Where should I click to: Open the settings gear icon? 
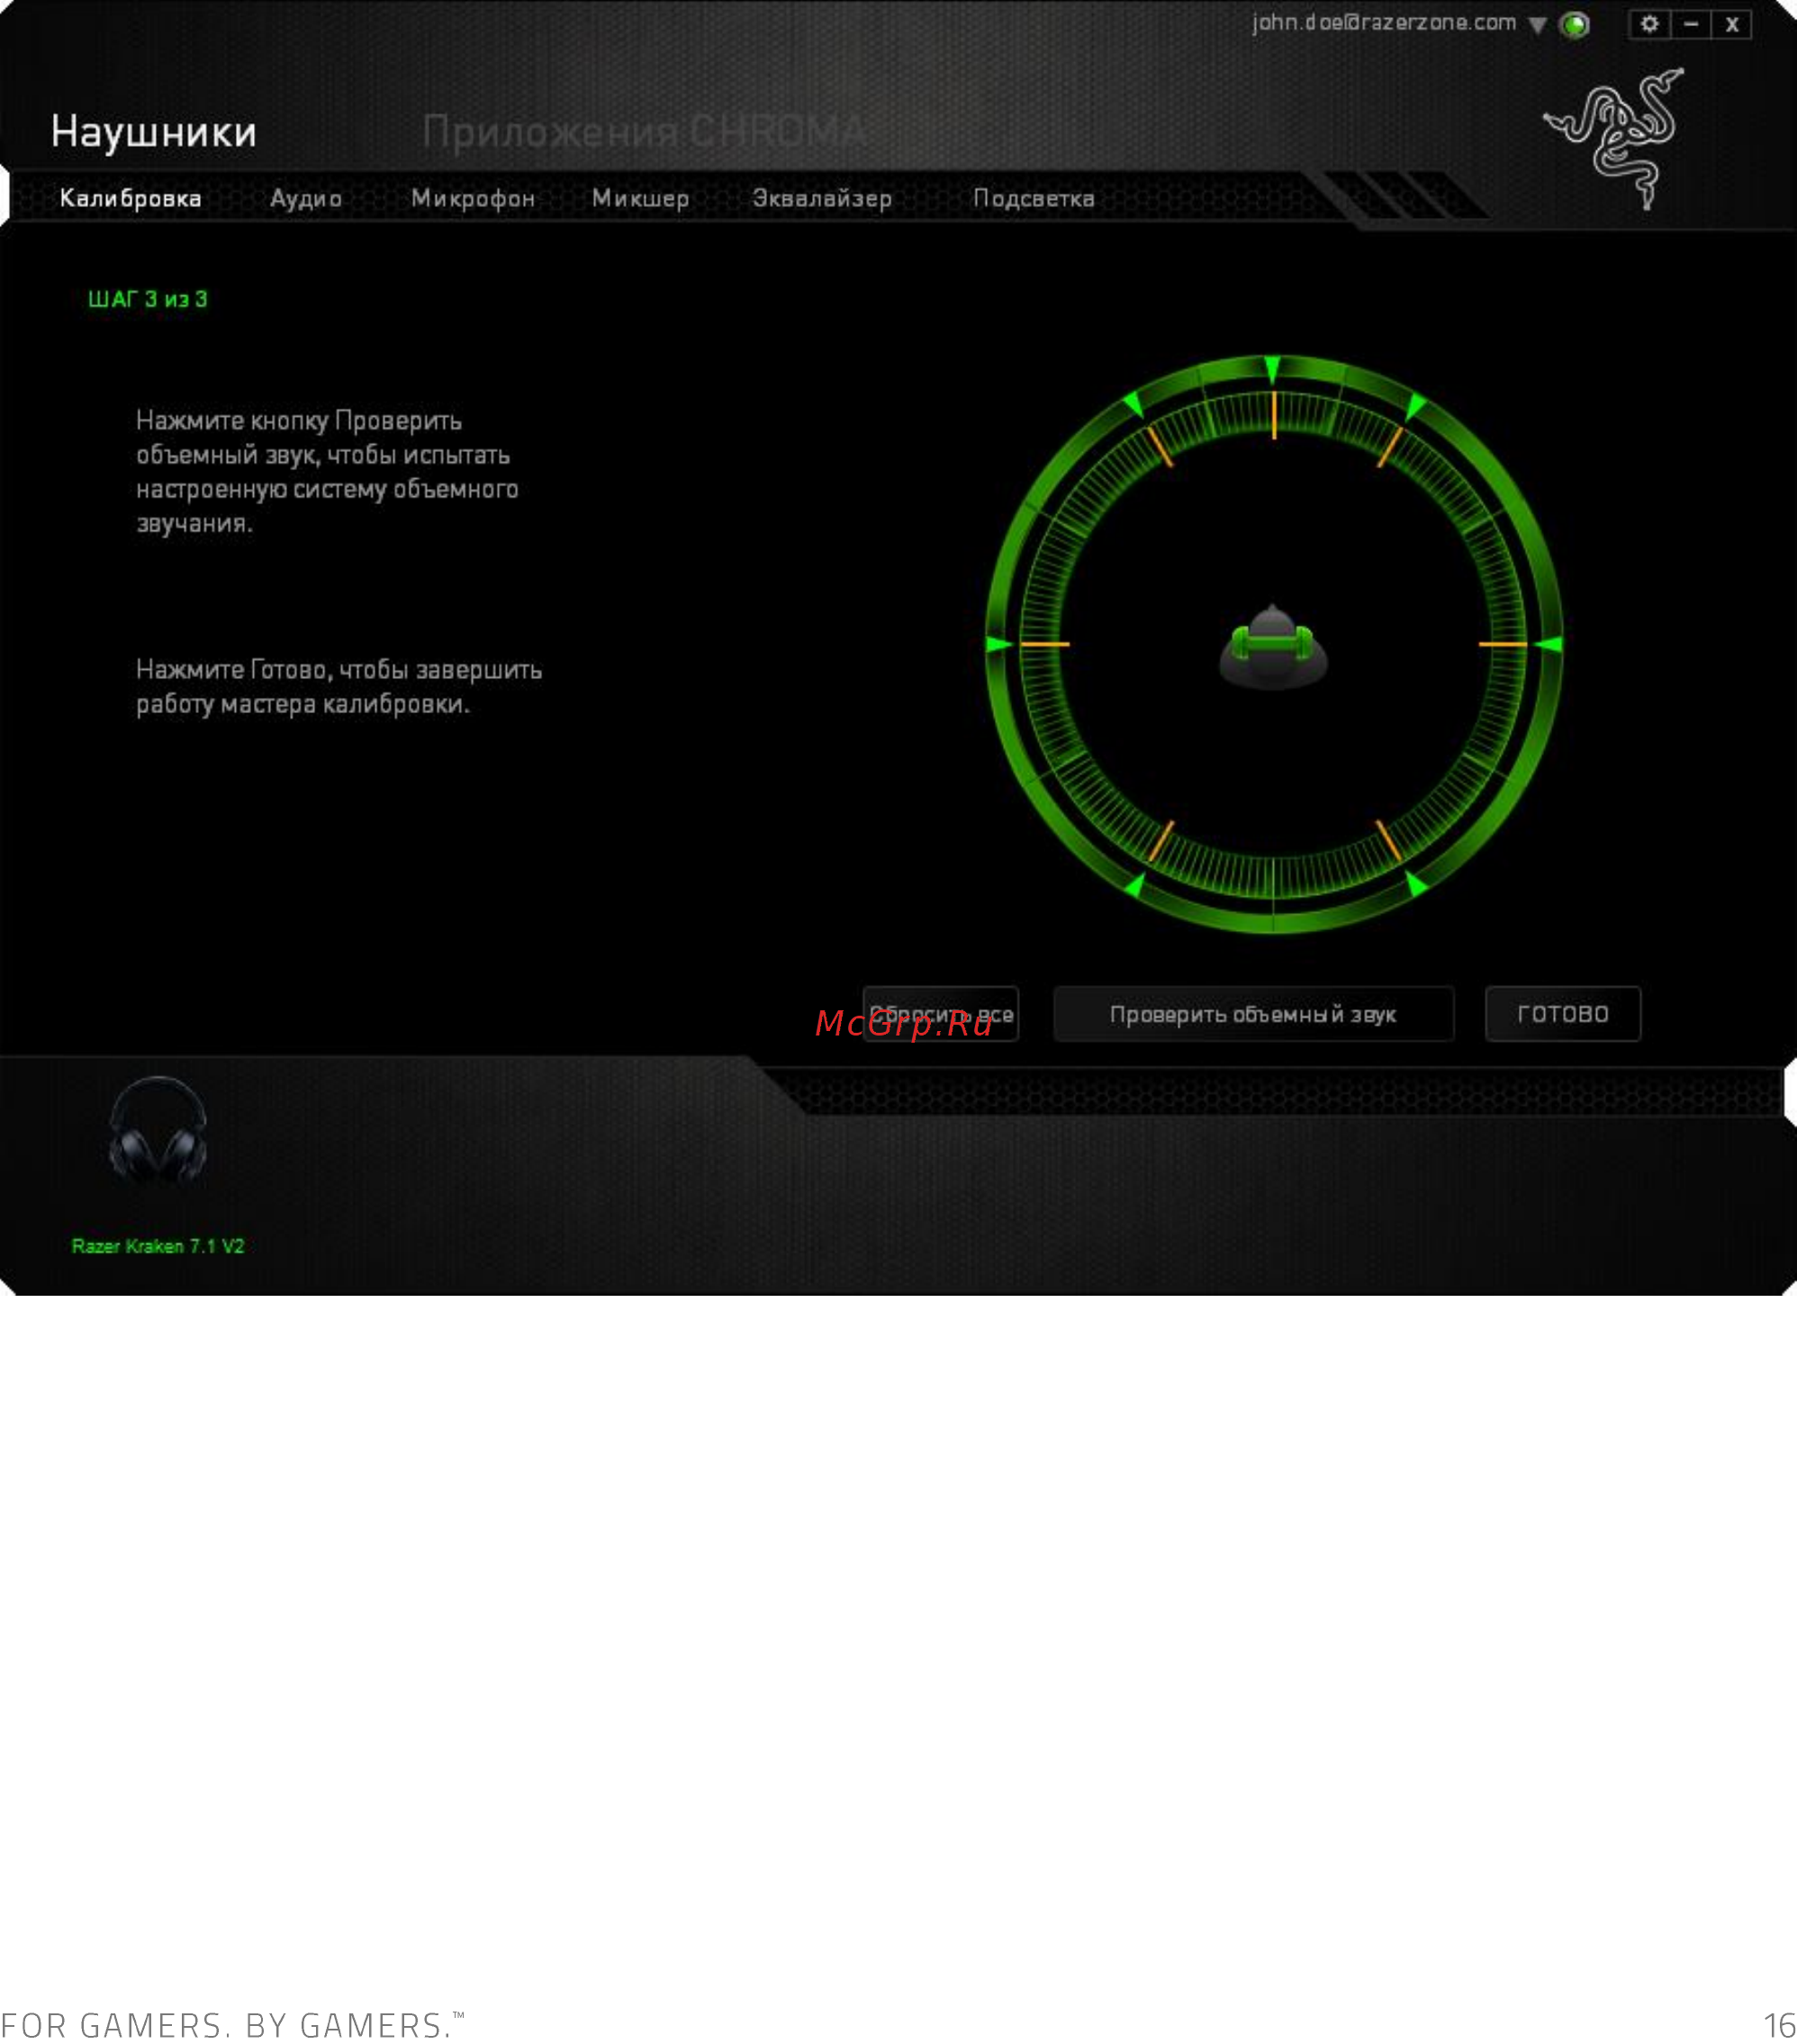1649,24
